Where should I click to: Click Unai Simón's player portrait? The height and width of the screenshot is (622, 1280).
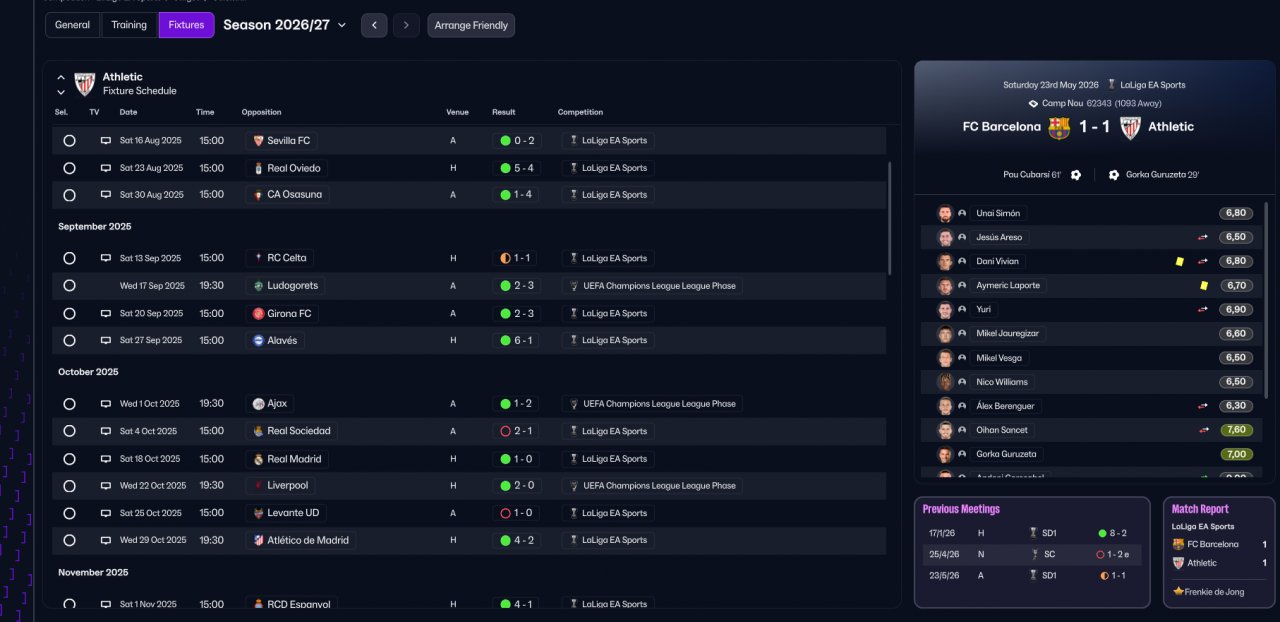point(945,213)
